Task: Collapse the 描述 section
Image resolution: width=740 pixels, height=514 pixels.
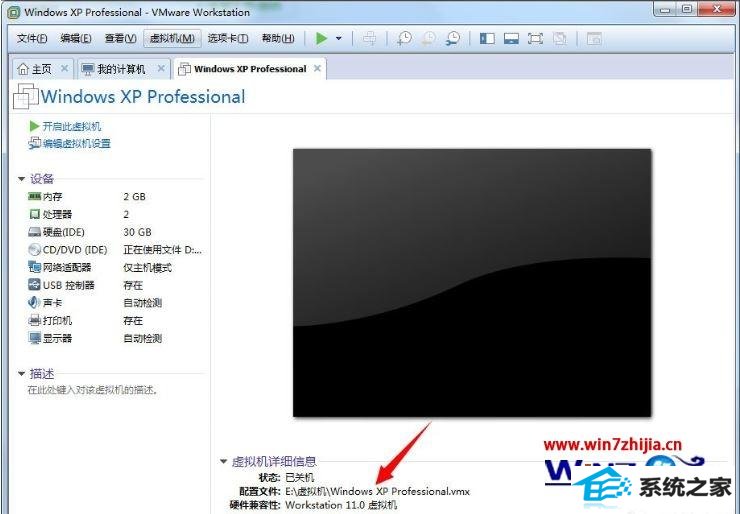Action: click(x=21, y=374)
